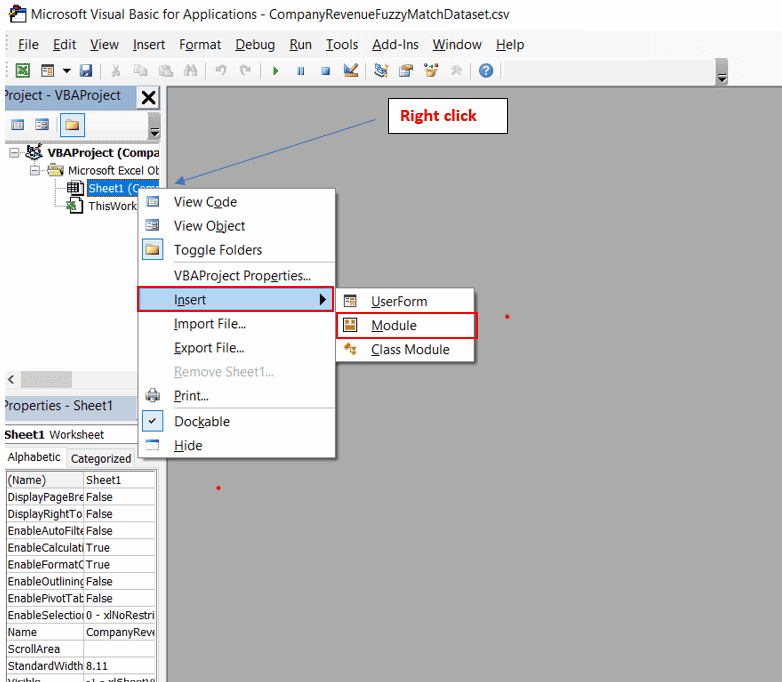Open the Help menu
Screen dimensions: 782x682
(x=510, y=45)
